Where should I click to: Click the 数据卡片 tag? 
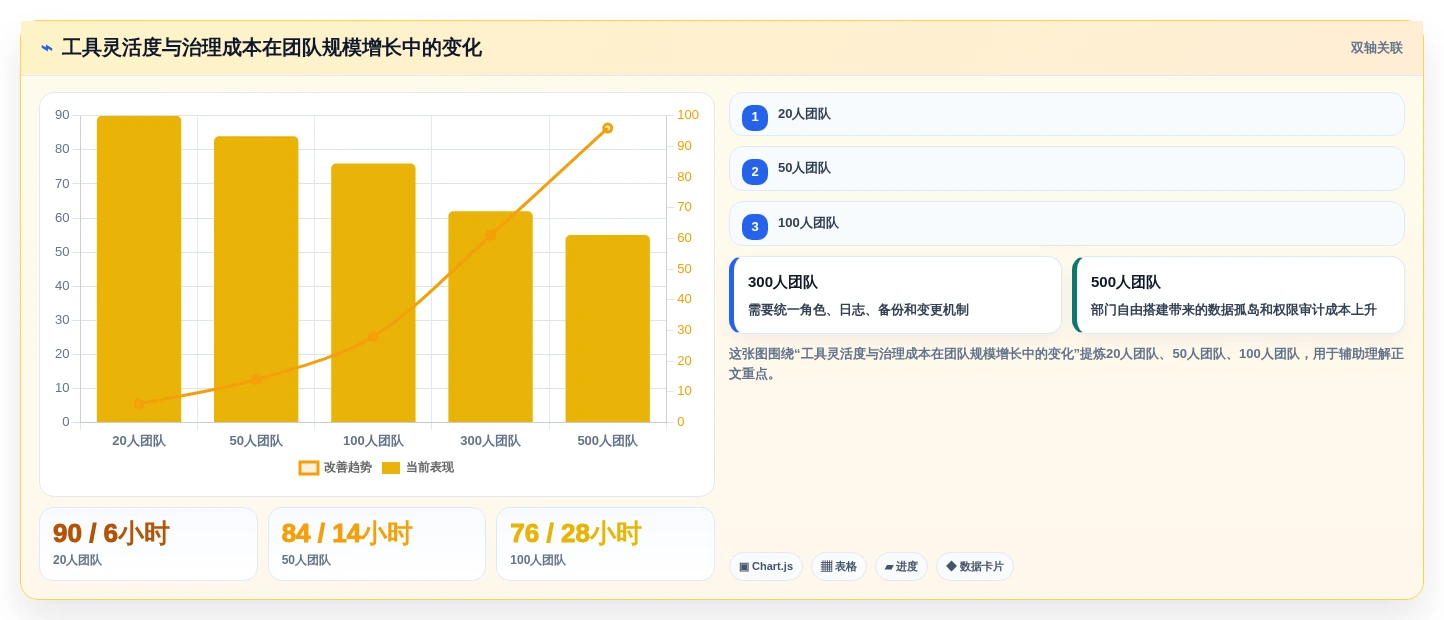coord(975,567)
